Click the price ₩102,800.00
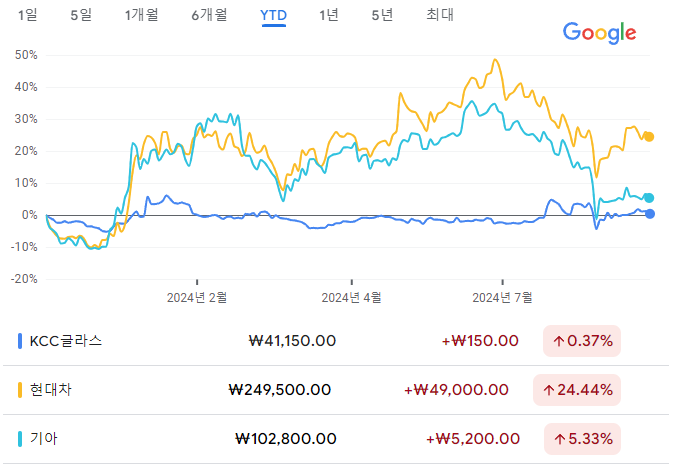This screenshot has height=468, width=679. coord(286,439)
